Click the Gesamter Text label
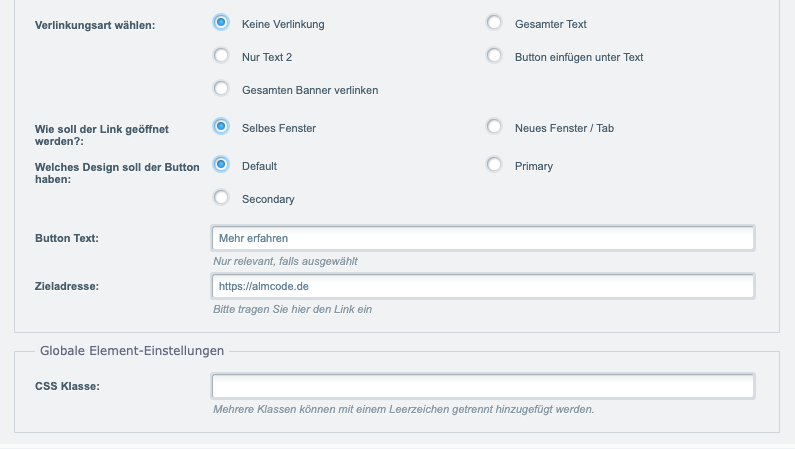The height and width of the screenshot is (449, 795). (551, 24)
